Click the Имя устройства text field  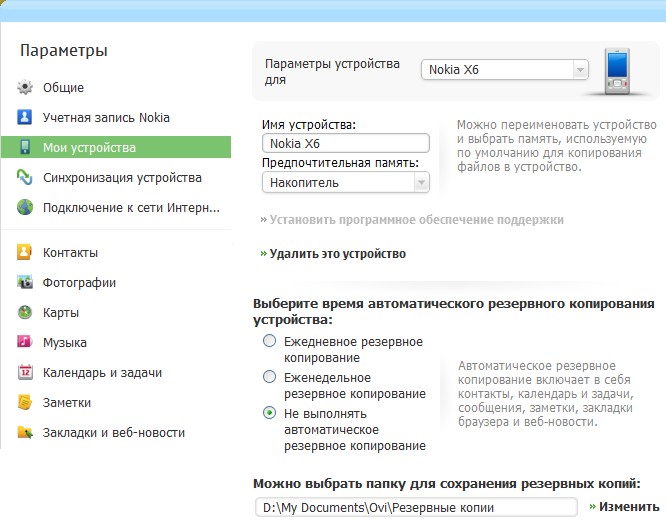click(x=346, y=143)
